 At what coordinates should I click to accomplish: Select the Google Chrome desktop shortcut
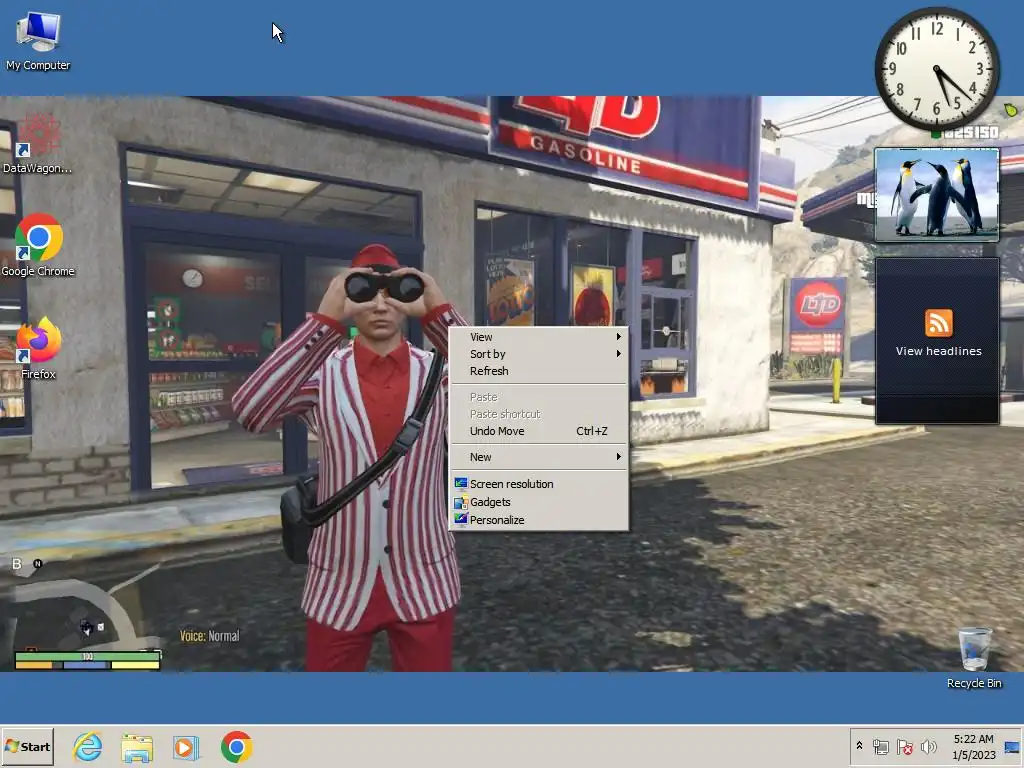pyautogui.click(x=38, y=244)
